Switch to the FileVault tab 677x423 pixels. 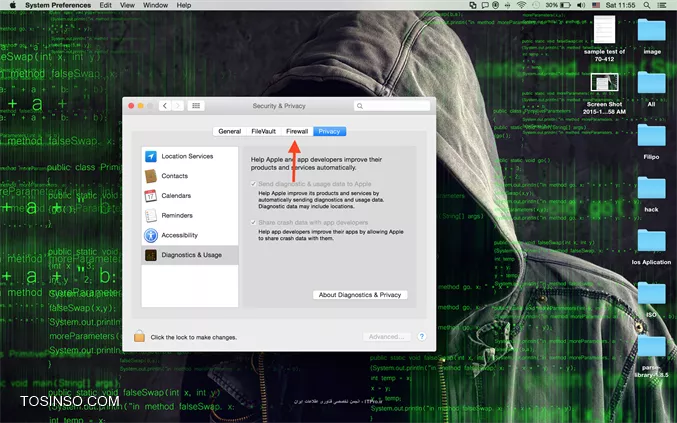(263, 131)
